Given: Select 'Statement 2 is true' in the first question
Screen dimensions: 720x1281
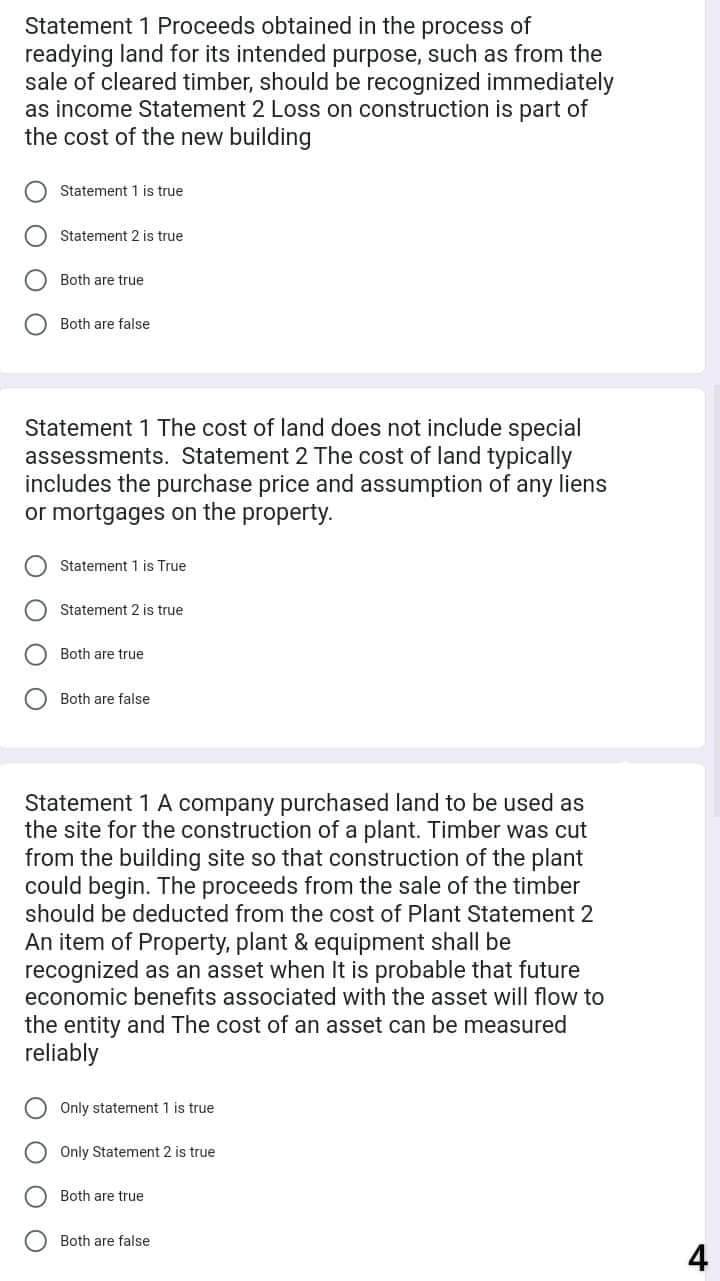Looking at the screenshot, I should pos(36,236).
